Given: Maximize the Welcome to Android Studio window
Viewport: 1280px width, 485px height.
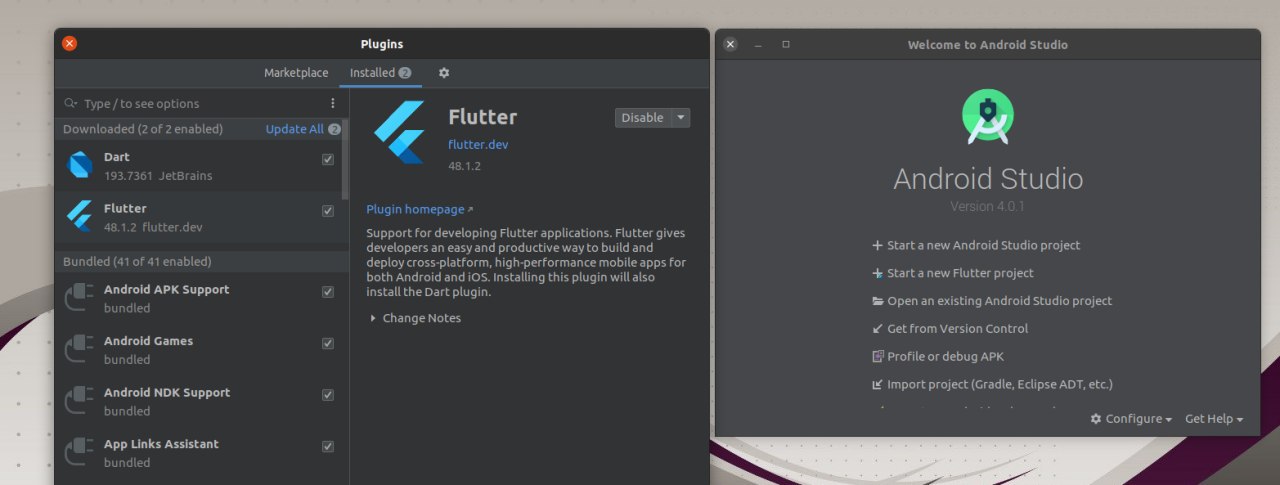Looking at the screenshot, I should [x=786, y=44].
